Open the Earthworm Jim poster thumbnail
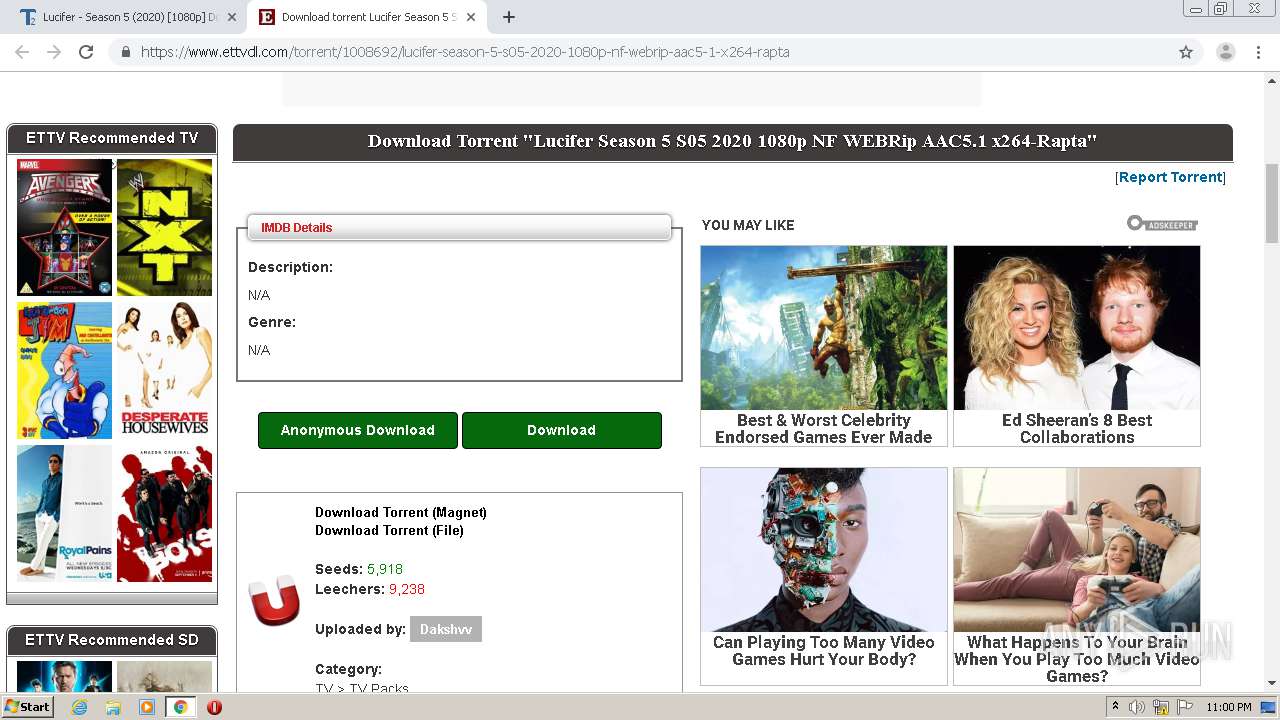1280x720 pixels. tap(64, 370)
